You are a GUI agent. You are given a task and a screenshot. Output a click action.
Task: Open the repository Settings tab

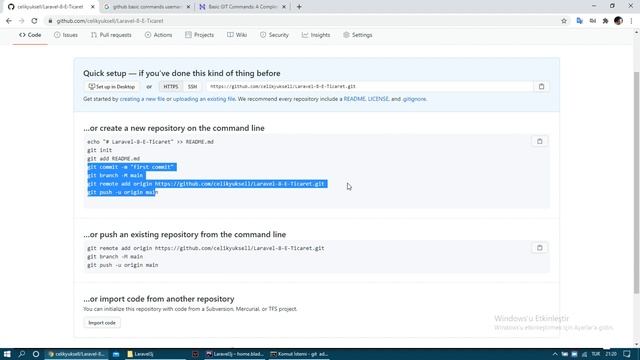click(x=358, y=35)
